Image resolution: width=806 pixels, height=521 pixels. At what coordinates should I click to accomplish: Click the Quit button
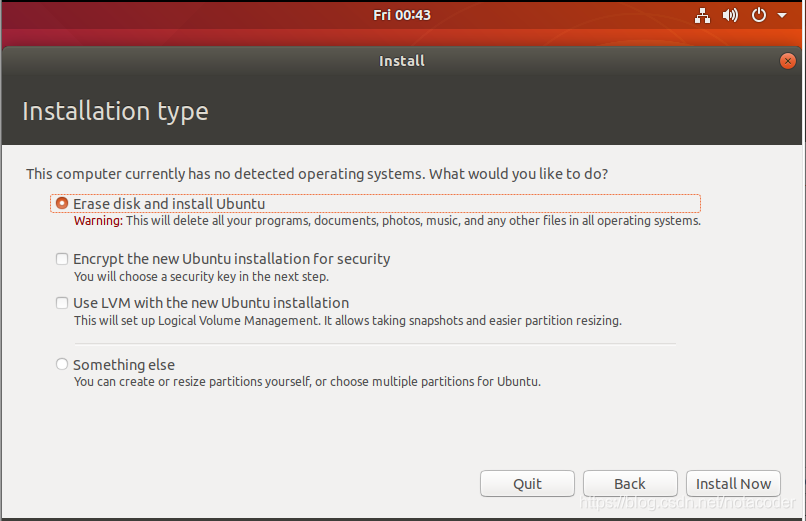527,483
